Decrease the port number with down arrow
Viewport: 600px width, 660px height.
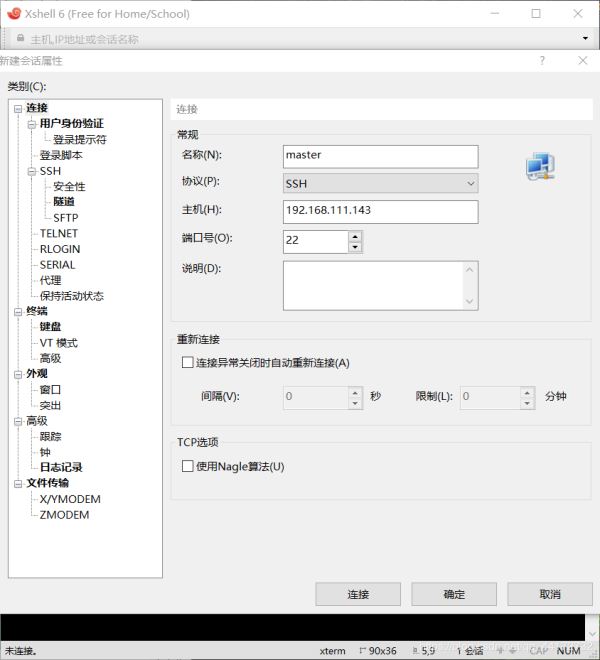(355, 247)
